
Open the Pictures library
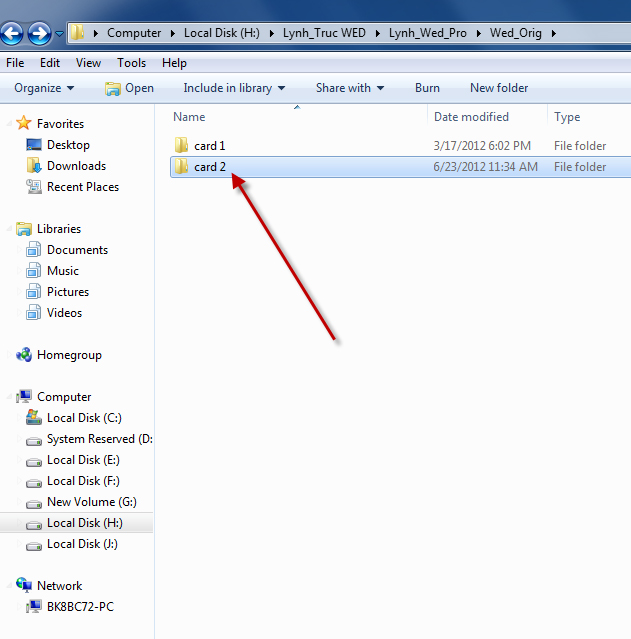click(68, 292)
